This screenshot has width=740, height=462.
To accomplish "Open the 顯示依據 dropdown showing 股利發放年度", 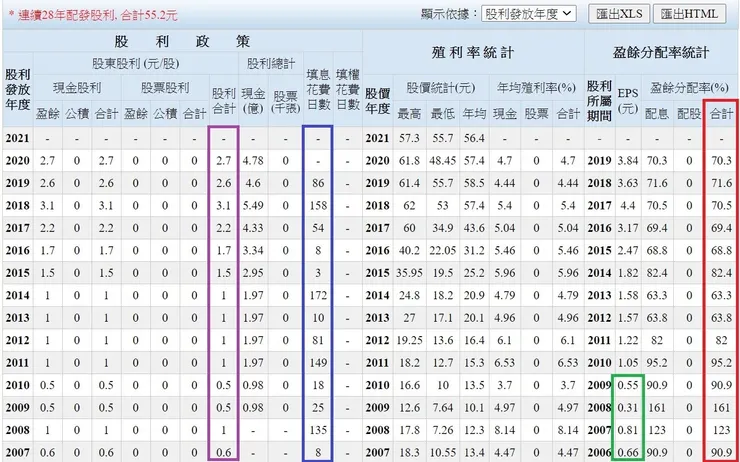I will pos(529,14).
